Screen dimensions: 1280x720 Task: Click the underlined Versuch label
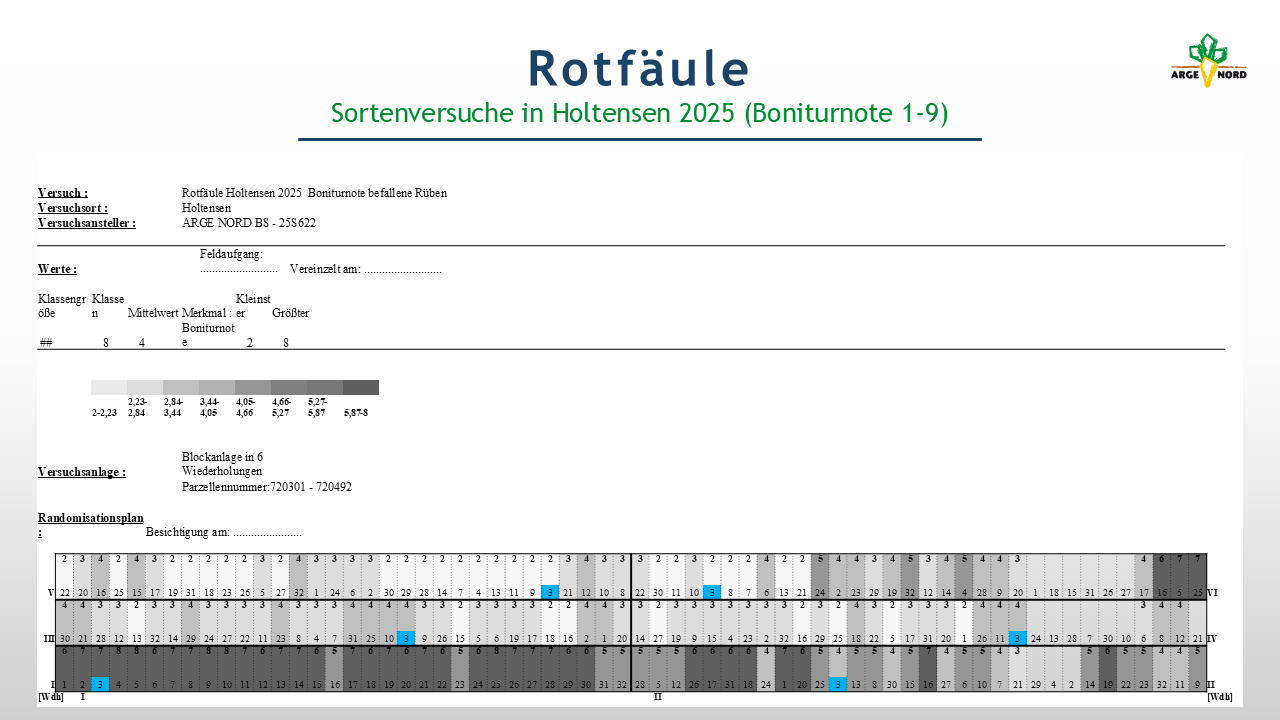[63, 193]
